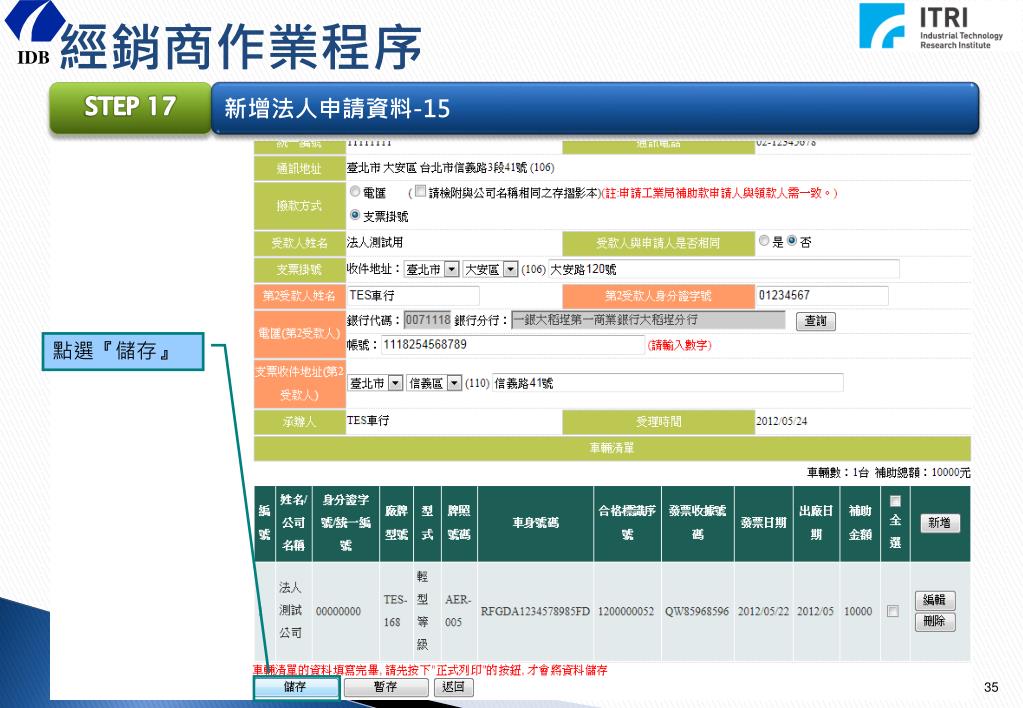The height and width of the screenshot is (708, 1023).
Task: Check the vehicle row checkbox for RFGDA1234578985FD
Action: tap(893, 611)
